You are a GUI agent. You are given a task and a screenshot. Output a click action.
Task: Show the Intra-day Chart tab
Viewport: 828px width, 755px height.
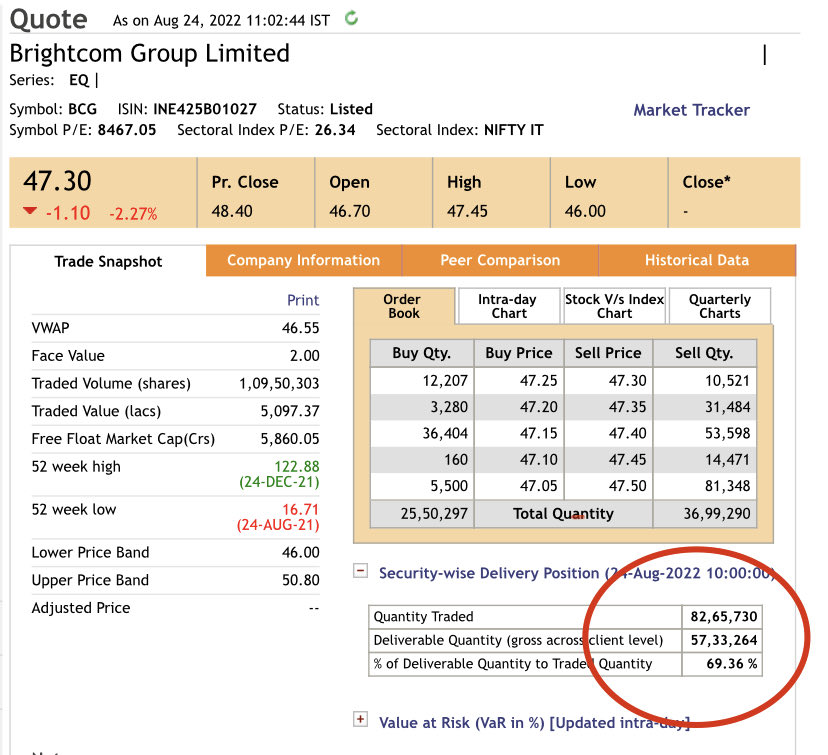pyautogui.click(x=508, y=306)
